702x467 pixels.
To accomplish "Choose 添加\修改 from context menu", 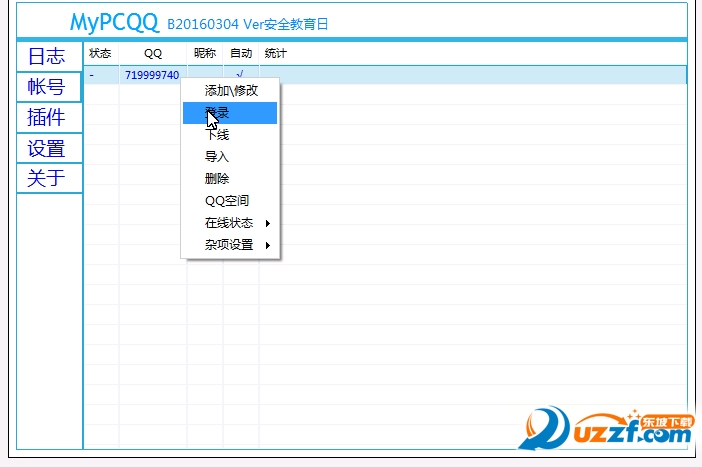I will (x=230, y=90).
